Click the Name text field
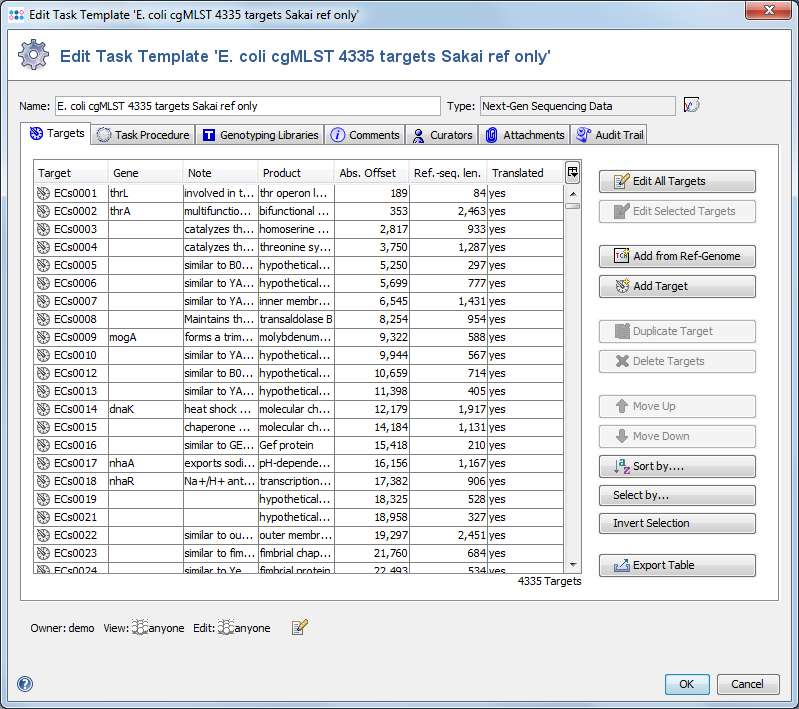 pos(246,106)
